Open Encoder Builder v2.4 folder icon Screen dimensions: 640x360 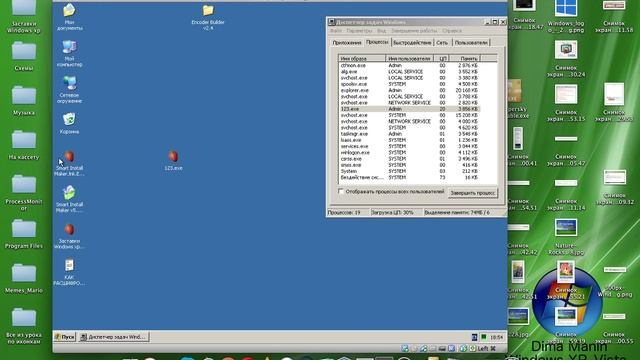click(208, 10)
